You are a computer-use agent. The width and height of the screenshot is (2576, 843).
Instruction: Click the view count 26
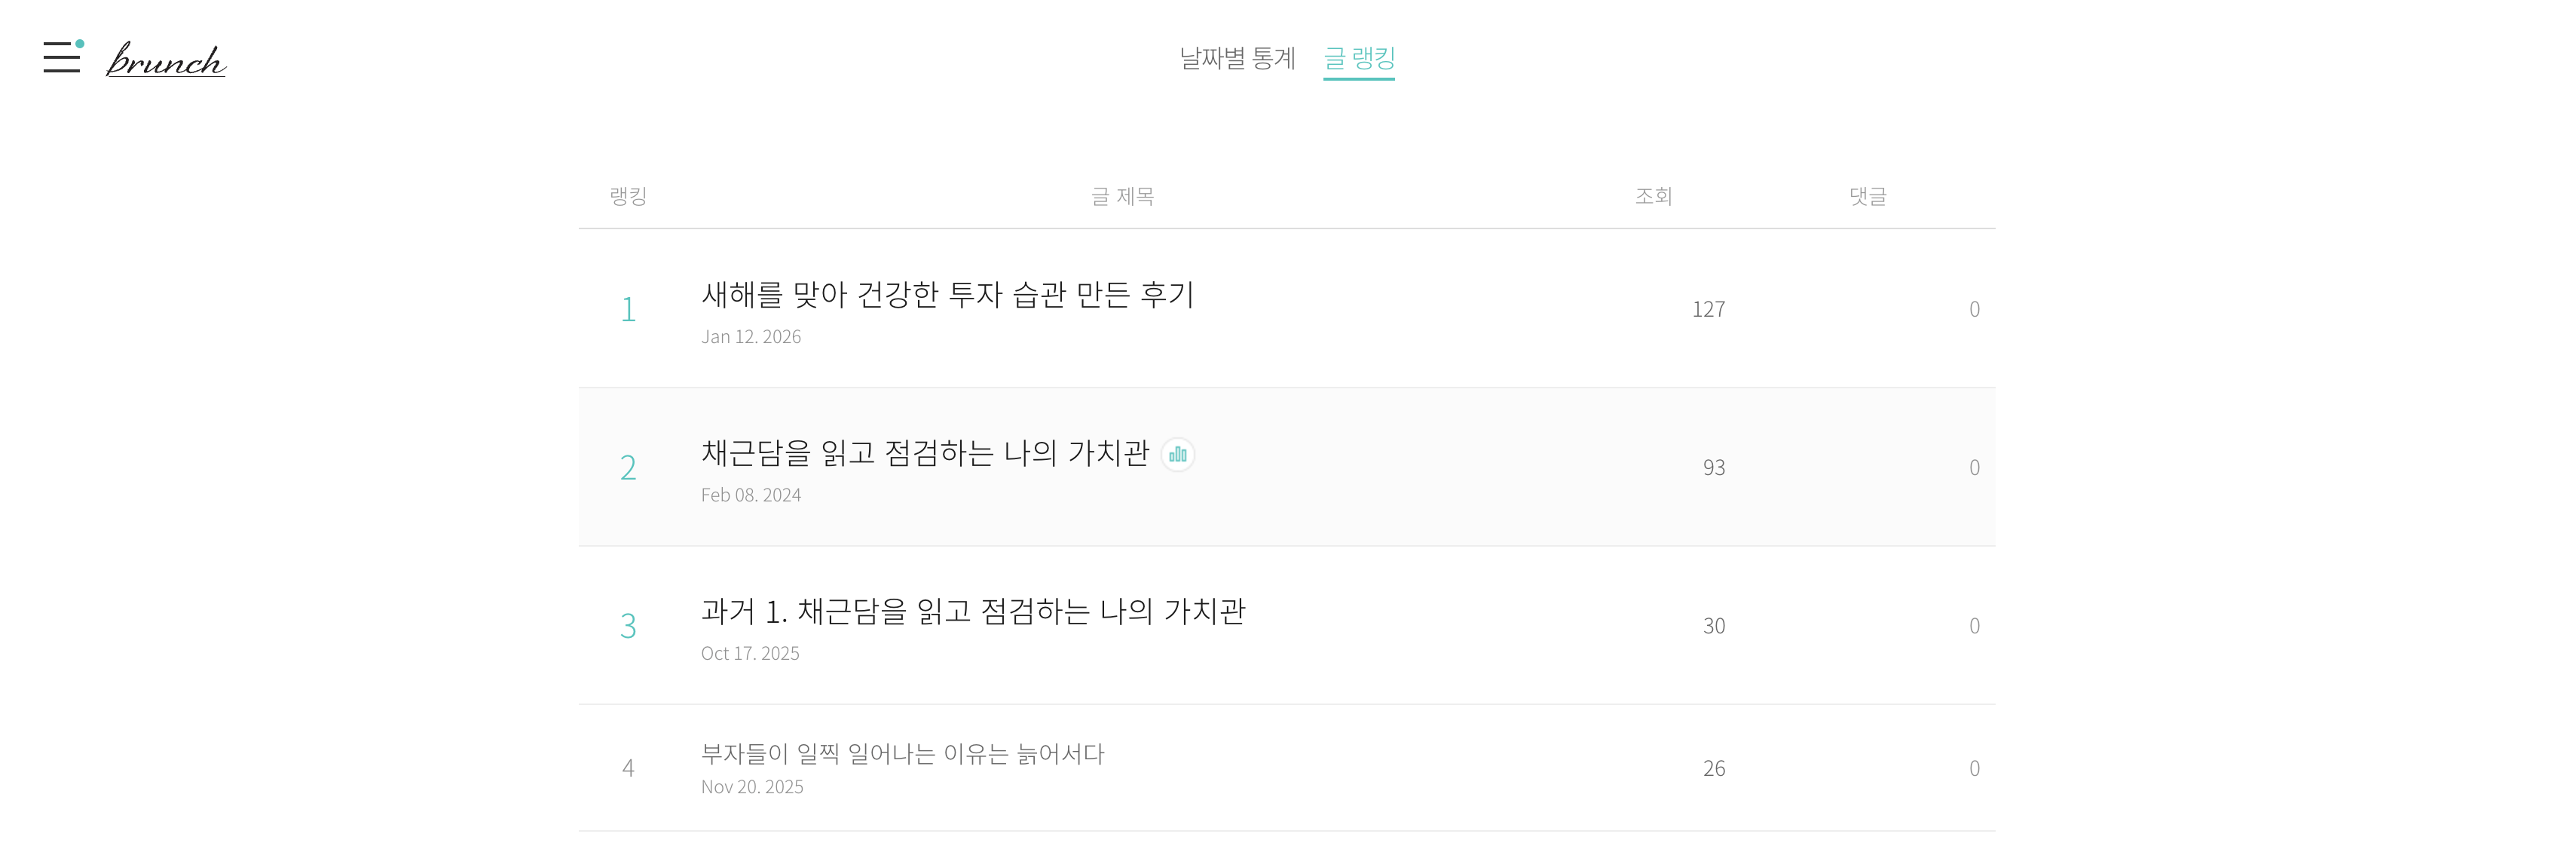pos(1713,768)
